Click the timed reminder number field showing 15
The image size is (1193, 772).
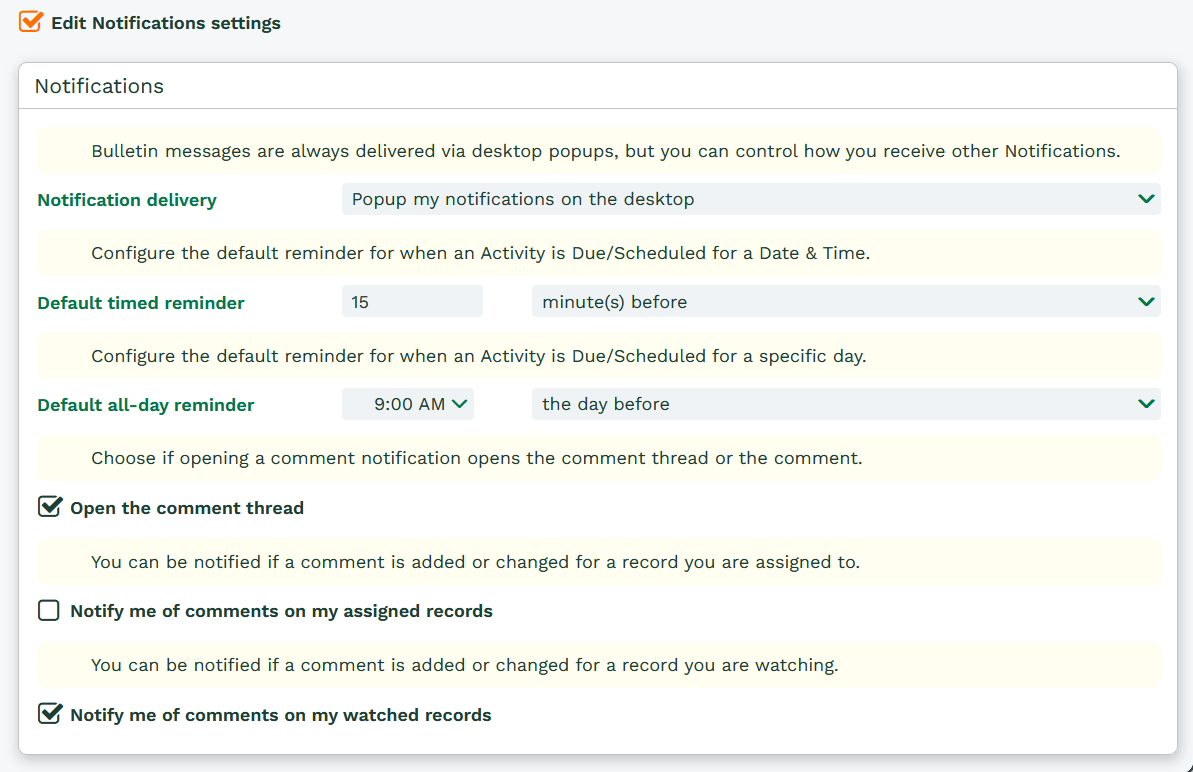pos(412,301)
